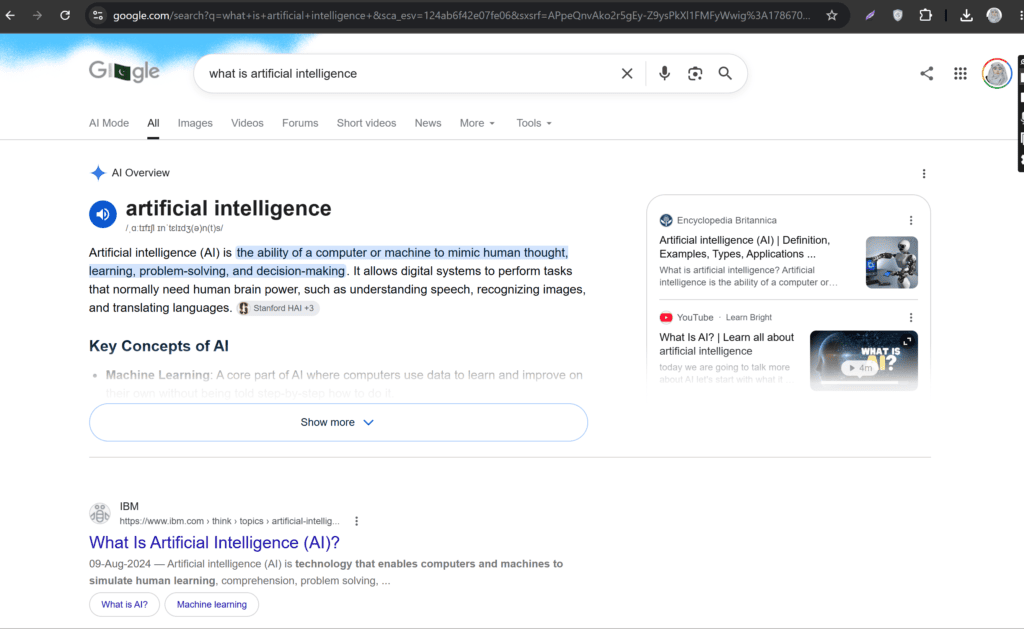
Task: Click the Encyclopedia Britannica source name
Action: pos(726,220)
